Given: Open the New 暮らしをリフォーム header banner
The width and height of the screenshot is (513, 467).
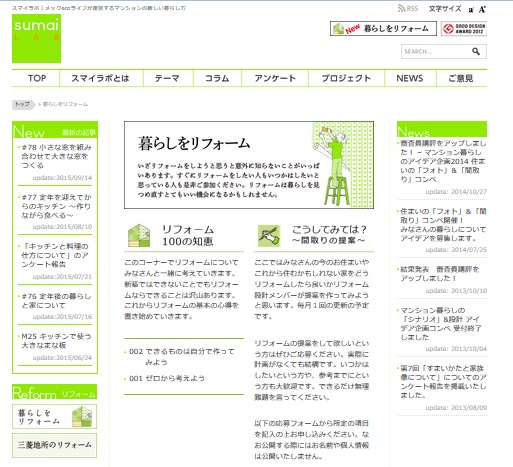Looking at the screenshot, I should coord(383,29).
